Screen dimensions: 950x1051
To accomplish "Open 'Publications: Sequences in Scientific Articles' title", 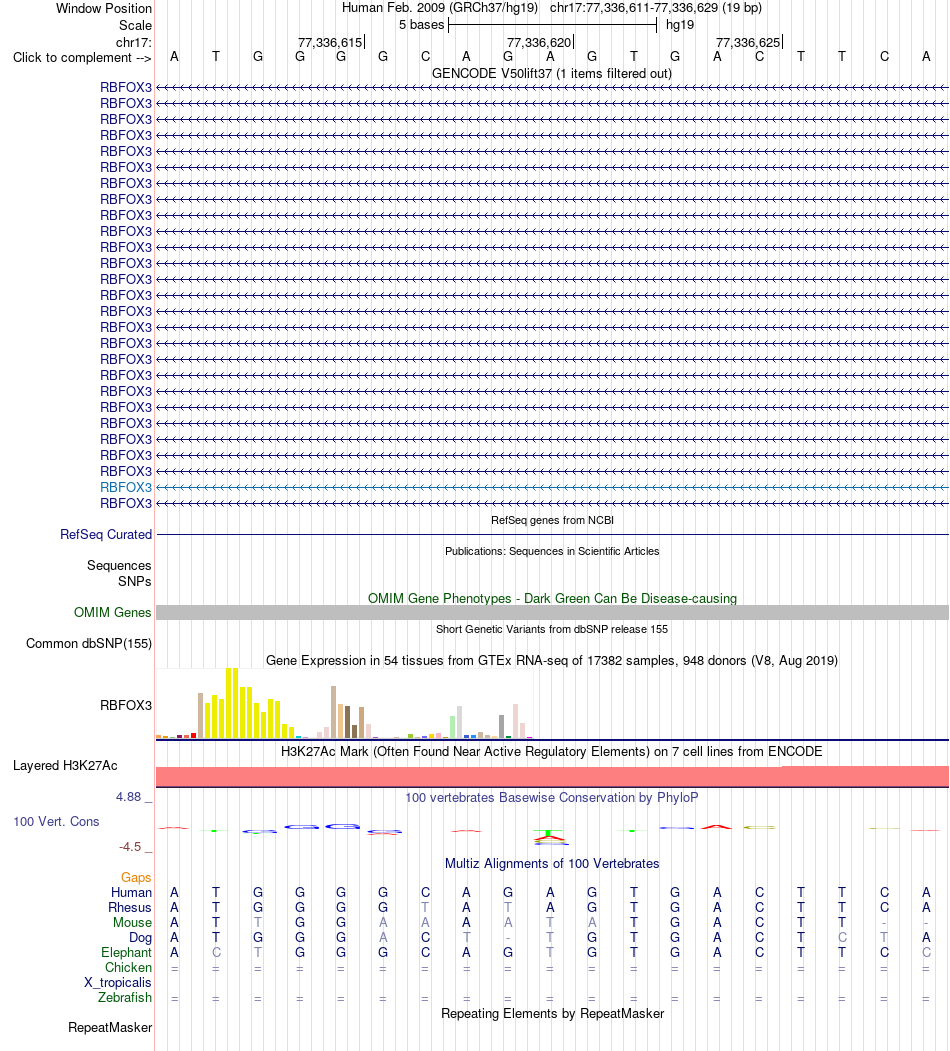I will click(x=552, y=551).
